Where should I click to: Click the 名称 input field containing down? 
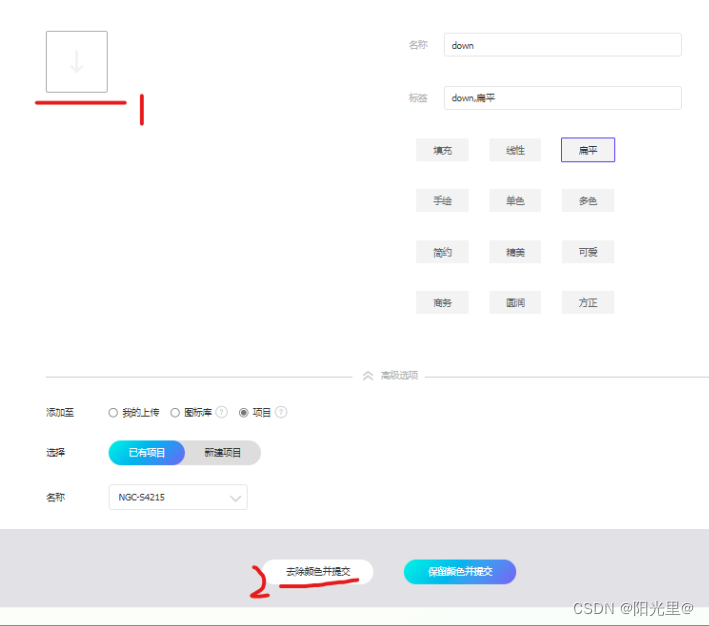(x=562, y=45)
